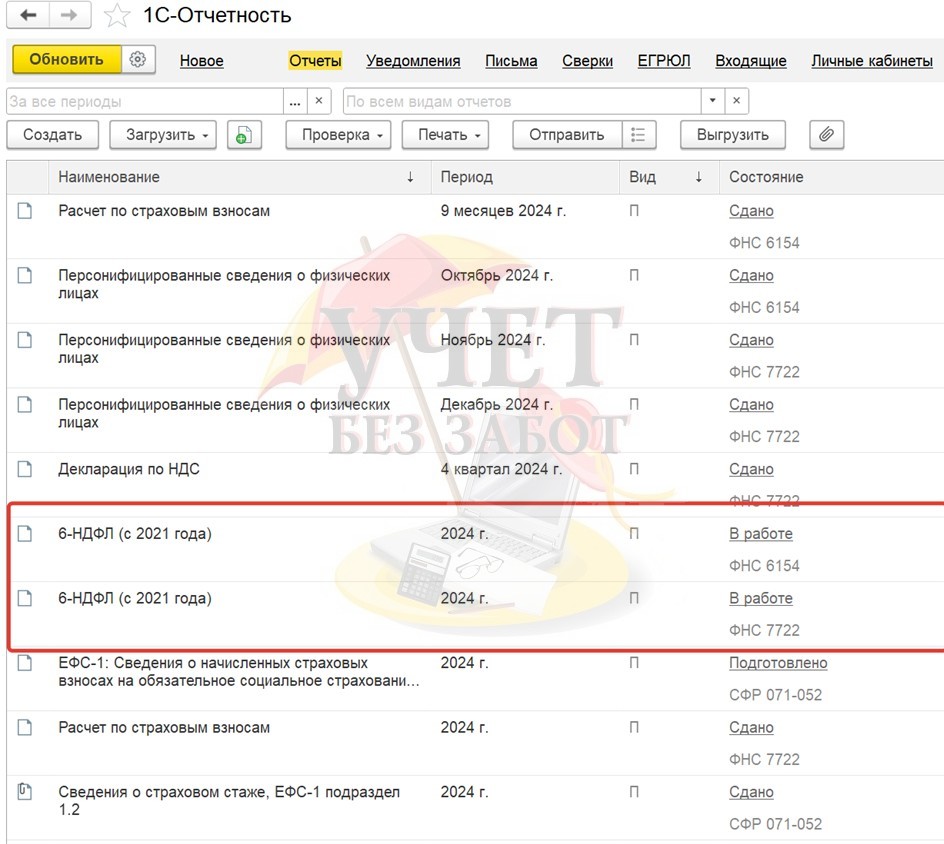
Task: Click icon of Сведения о страховом стаже row
Action: pos(25,791)
